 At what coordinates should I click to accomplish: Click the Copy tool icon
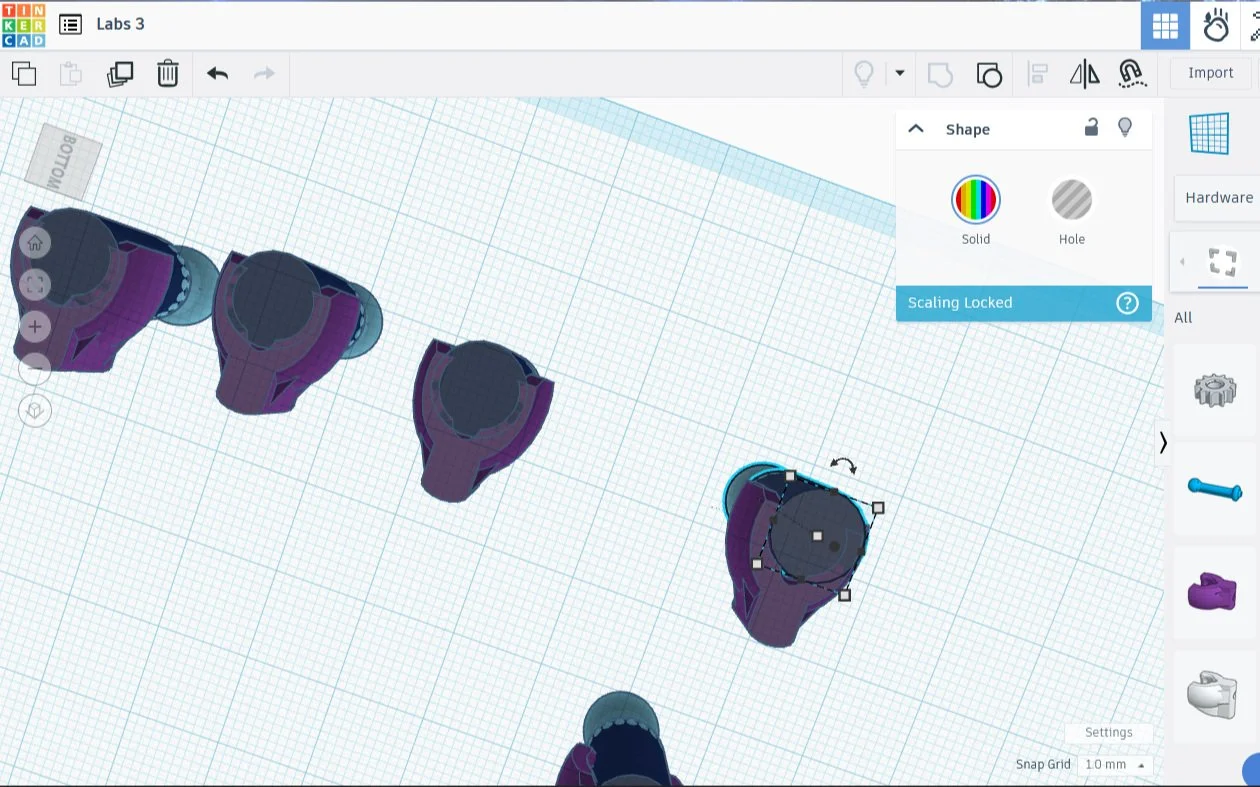24,73
